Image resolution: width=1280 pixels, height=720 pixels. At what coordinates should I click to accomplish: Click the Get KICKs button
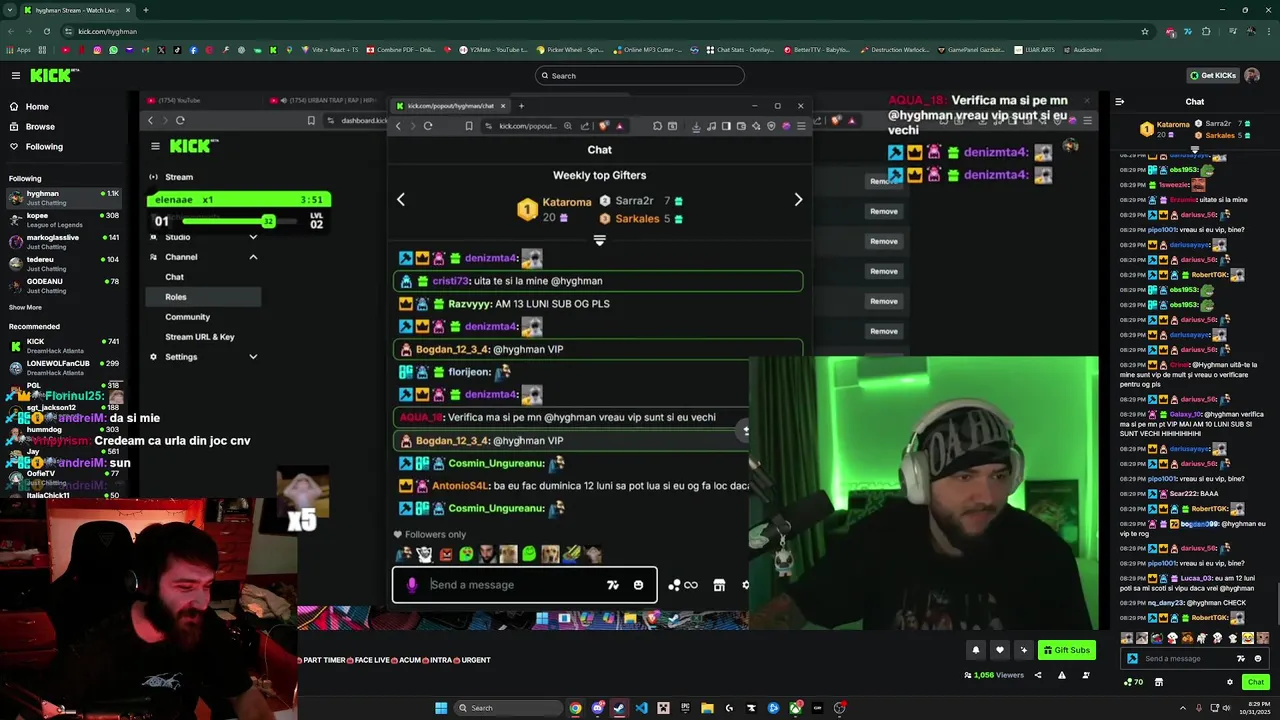(x=1213, y=75)
